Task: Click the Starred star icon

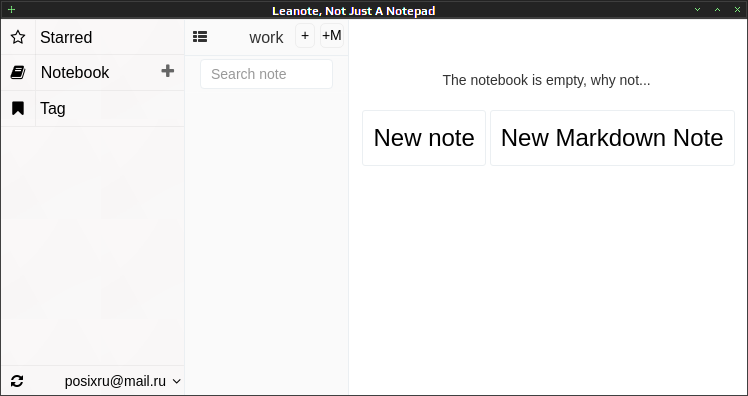Action: pos(18,37)
